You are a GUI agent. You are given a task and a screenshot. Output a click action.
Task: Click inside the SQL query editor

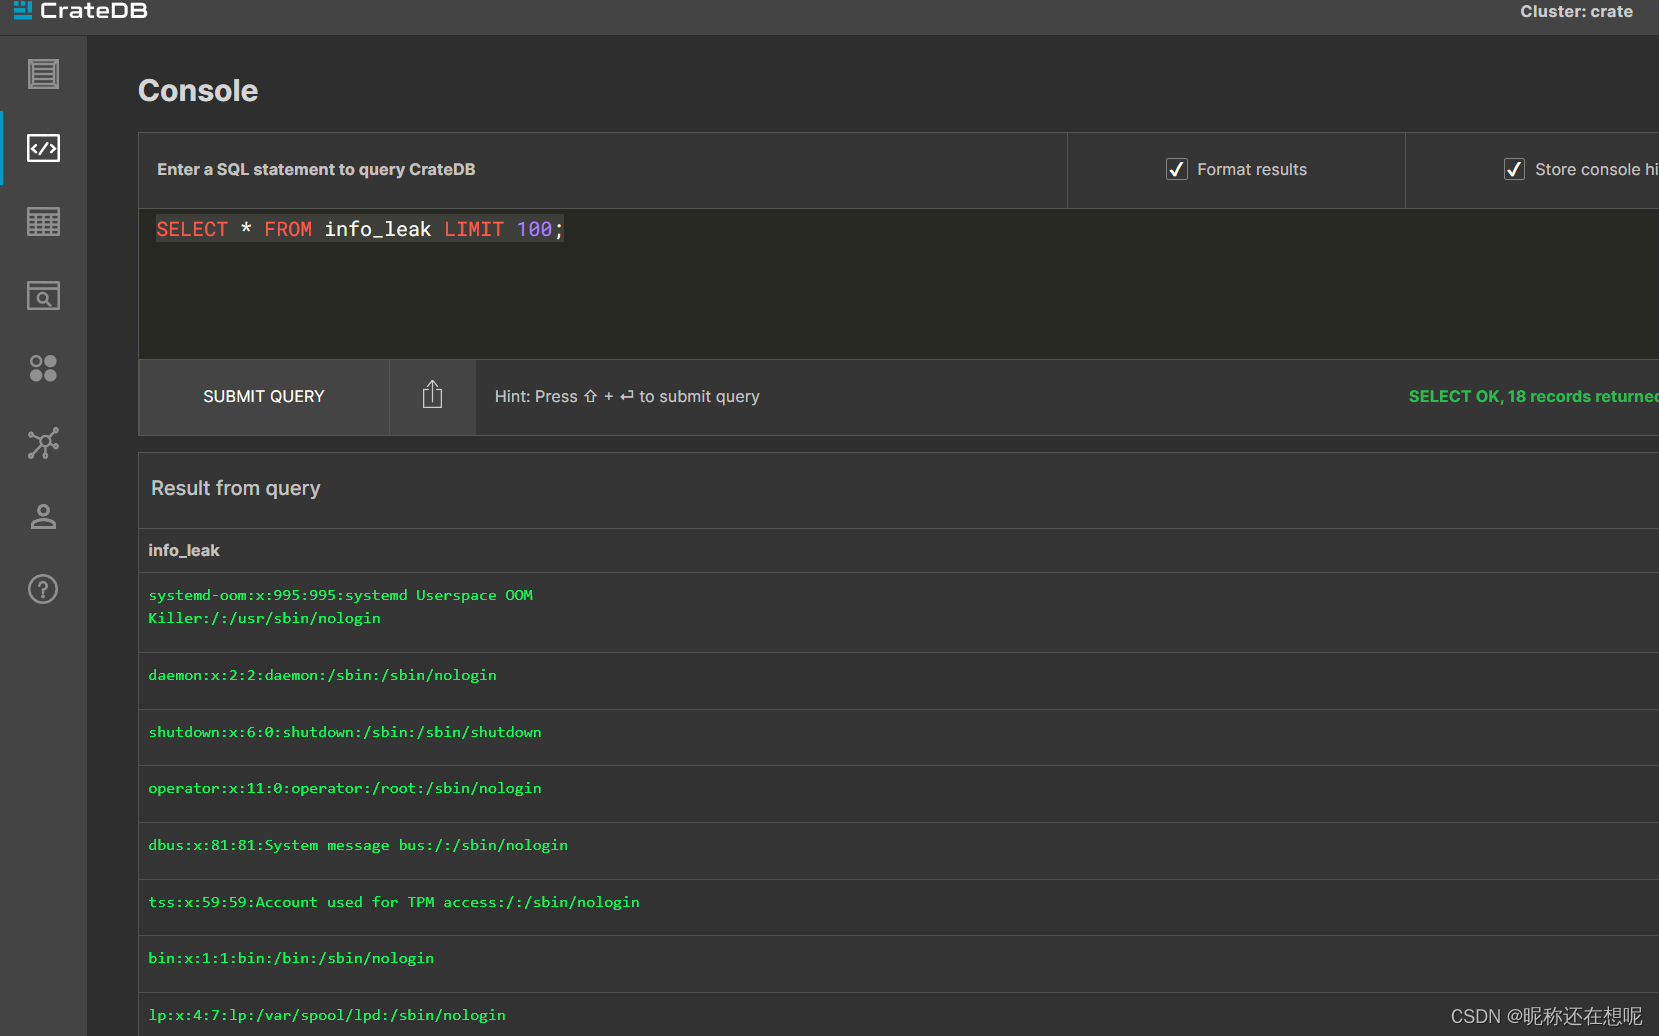(898, 284)
